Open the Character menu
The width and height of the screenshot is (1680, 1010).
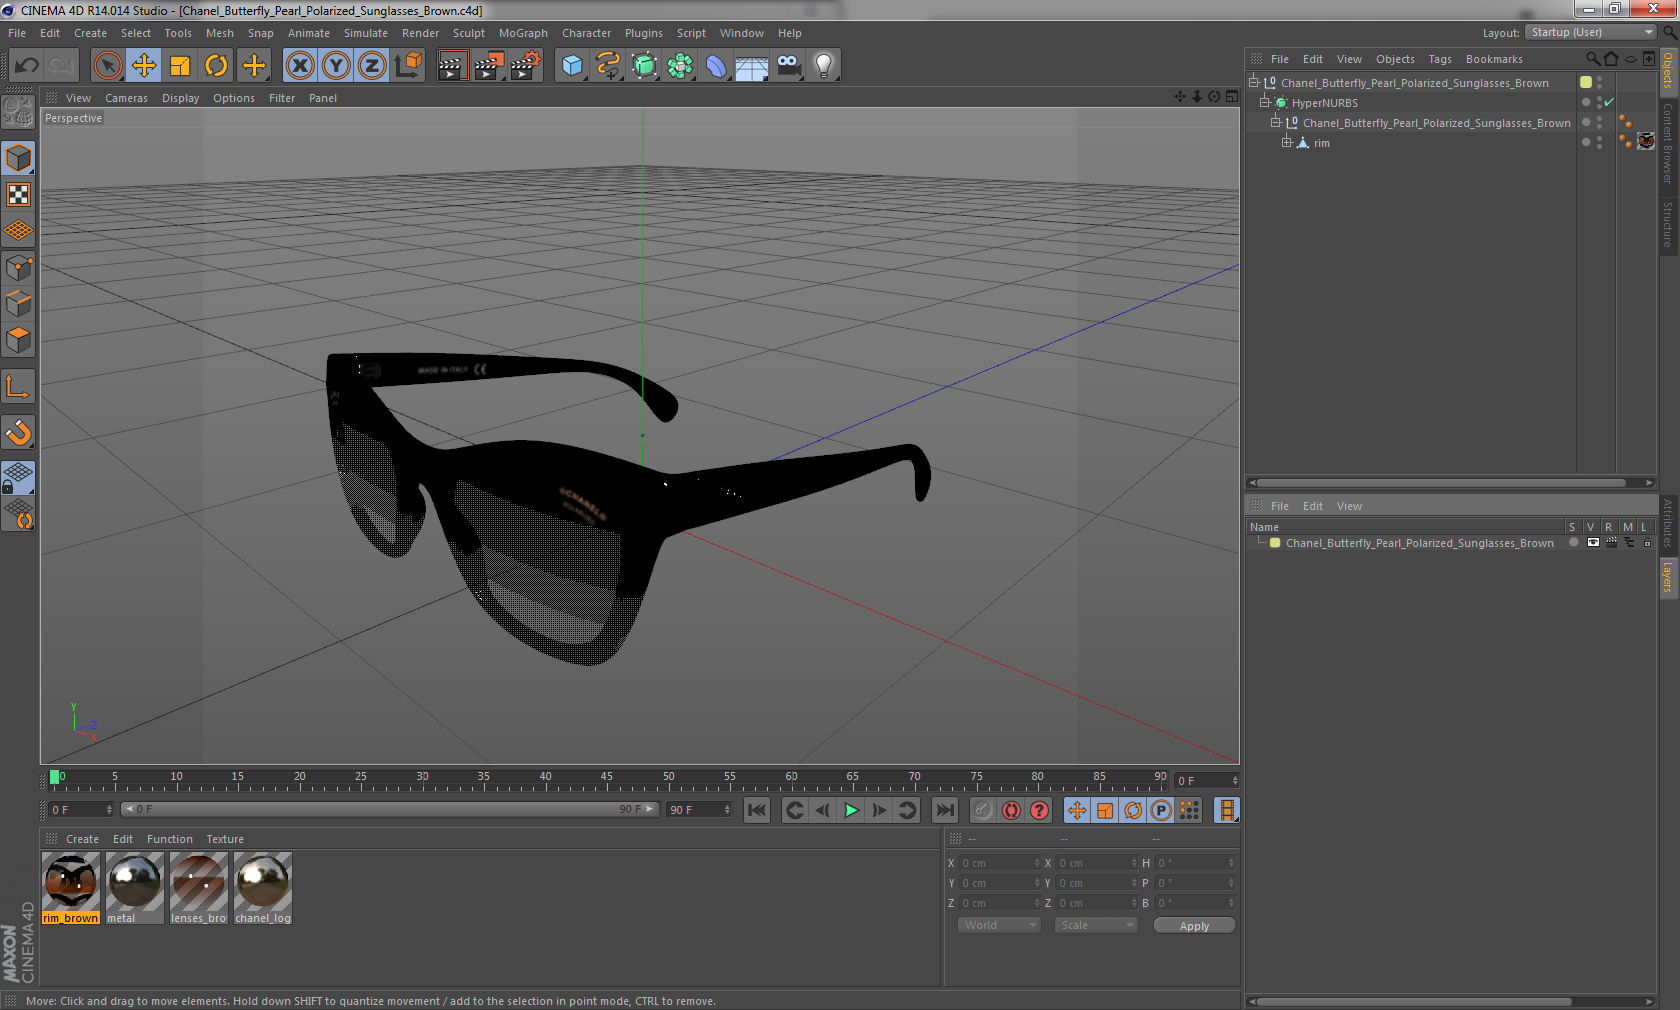coord(586,33)
